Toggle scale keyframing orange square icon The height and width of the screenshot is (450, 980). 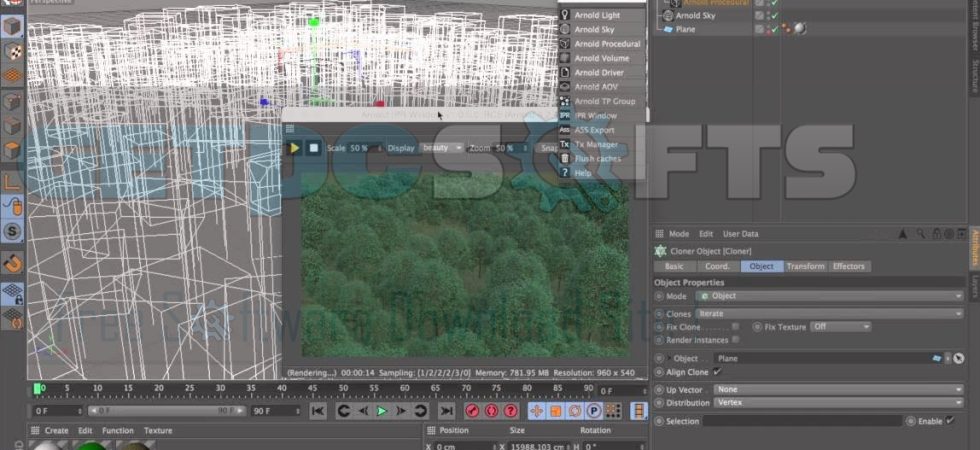pyautogui.click(x=556, y=411)
